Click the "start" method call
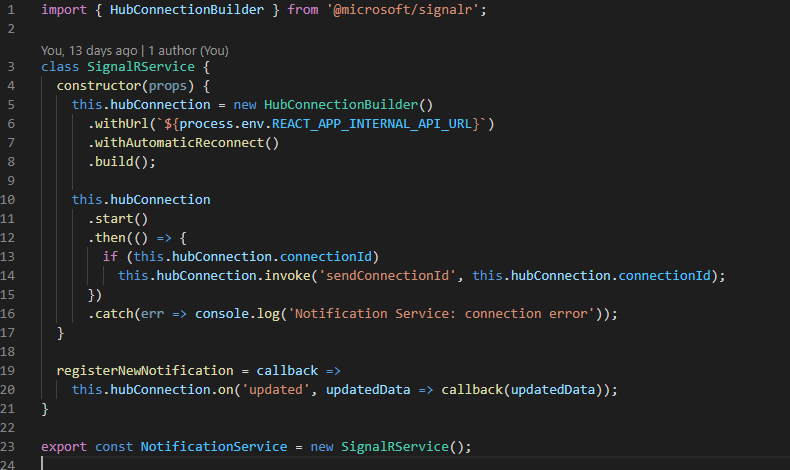The width and height of the screenshot is (790, 470). pos(114,219)
